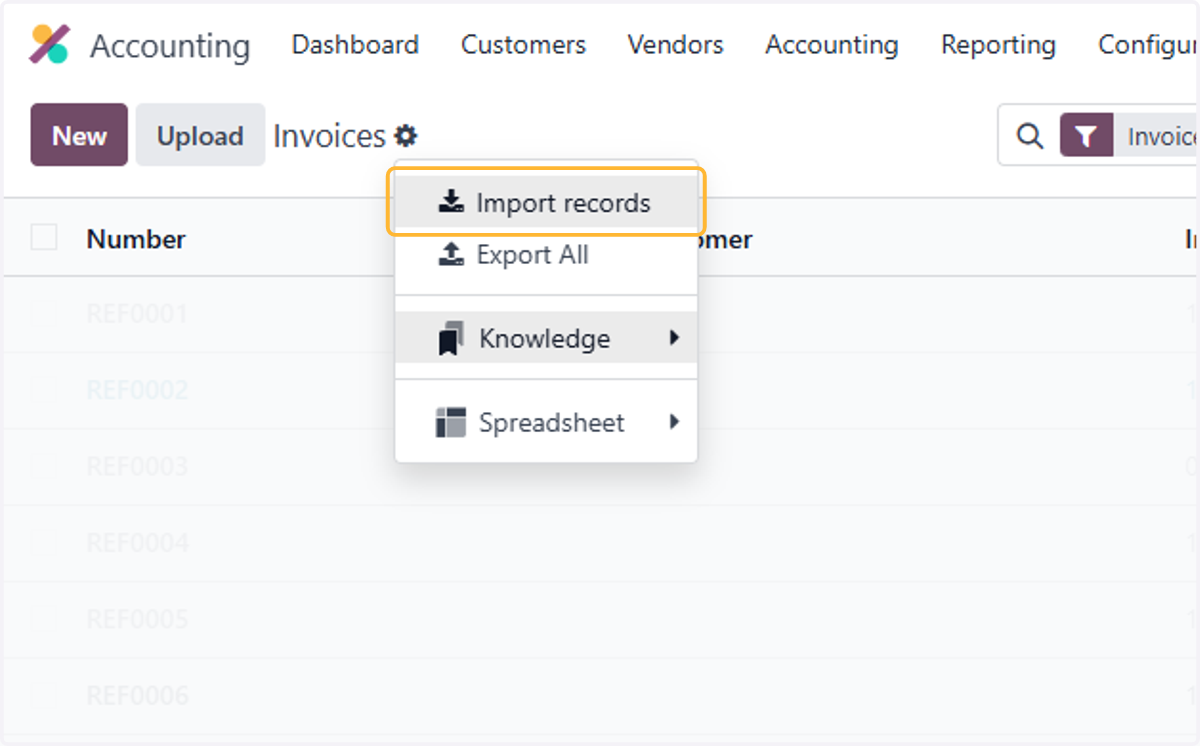This screenshot has height=746, width=1200.
Task: Sort by the Number column header
Action: (x=136, y=239)
